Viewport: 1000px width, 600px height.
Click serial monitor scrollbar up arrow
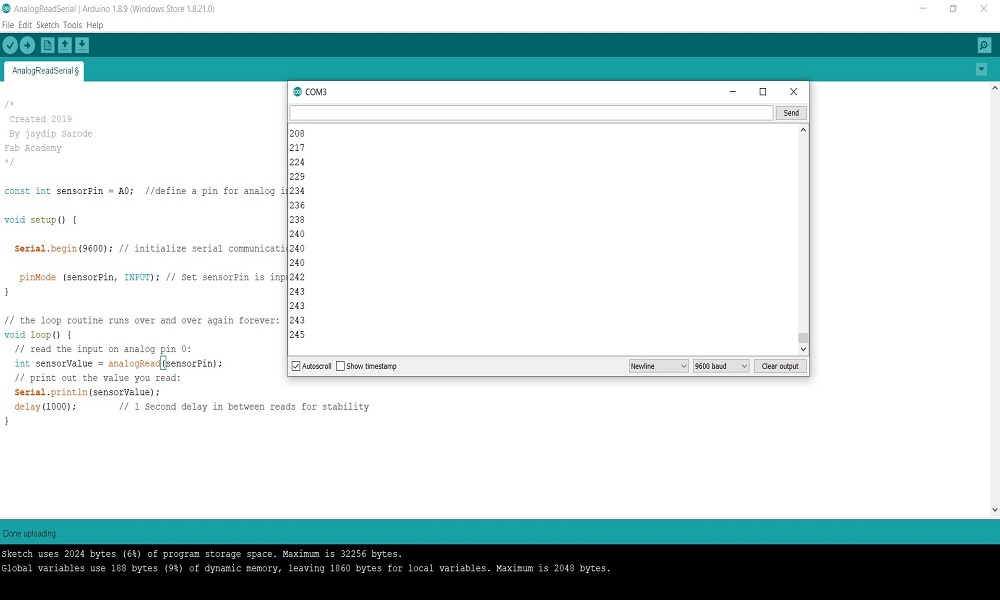pyautogui.click(x=803, y=129)
